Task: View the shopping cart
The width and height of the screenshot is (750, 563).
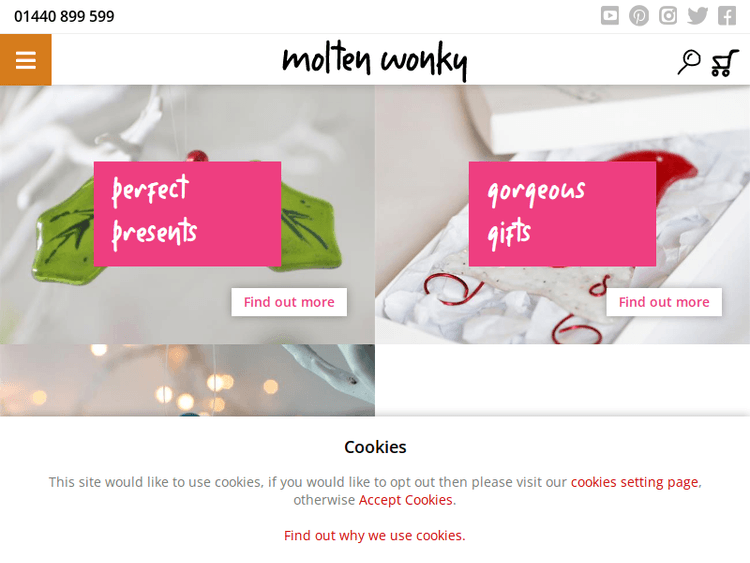Action: click(725, 63)
